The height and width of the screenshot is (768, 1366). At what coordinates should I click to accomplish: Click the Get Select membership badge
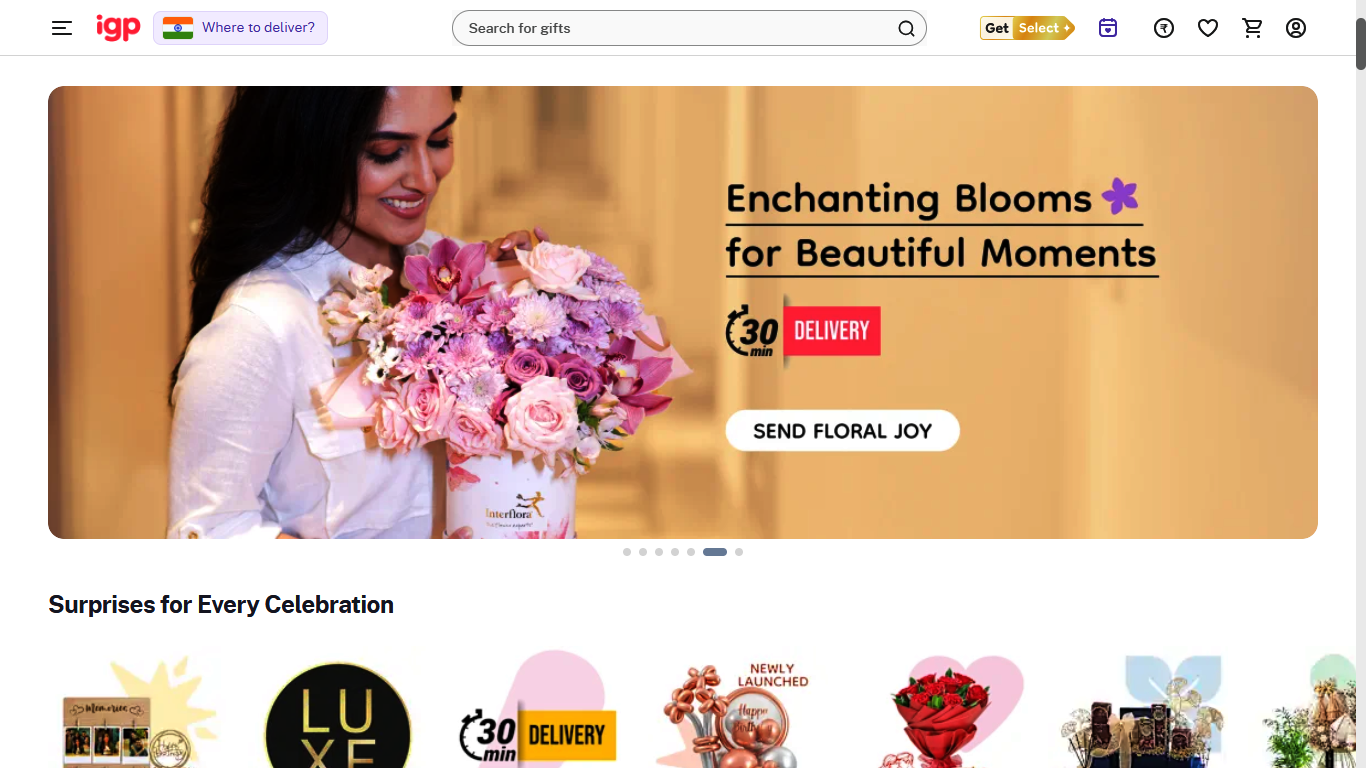(1027, 28)
